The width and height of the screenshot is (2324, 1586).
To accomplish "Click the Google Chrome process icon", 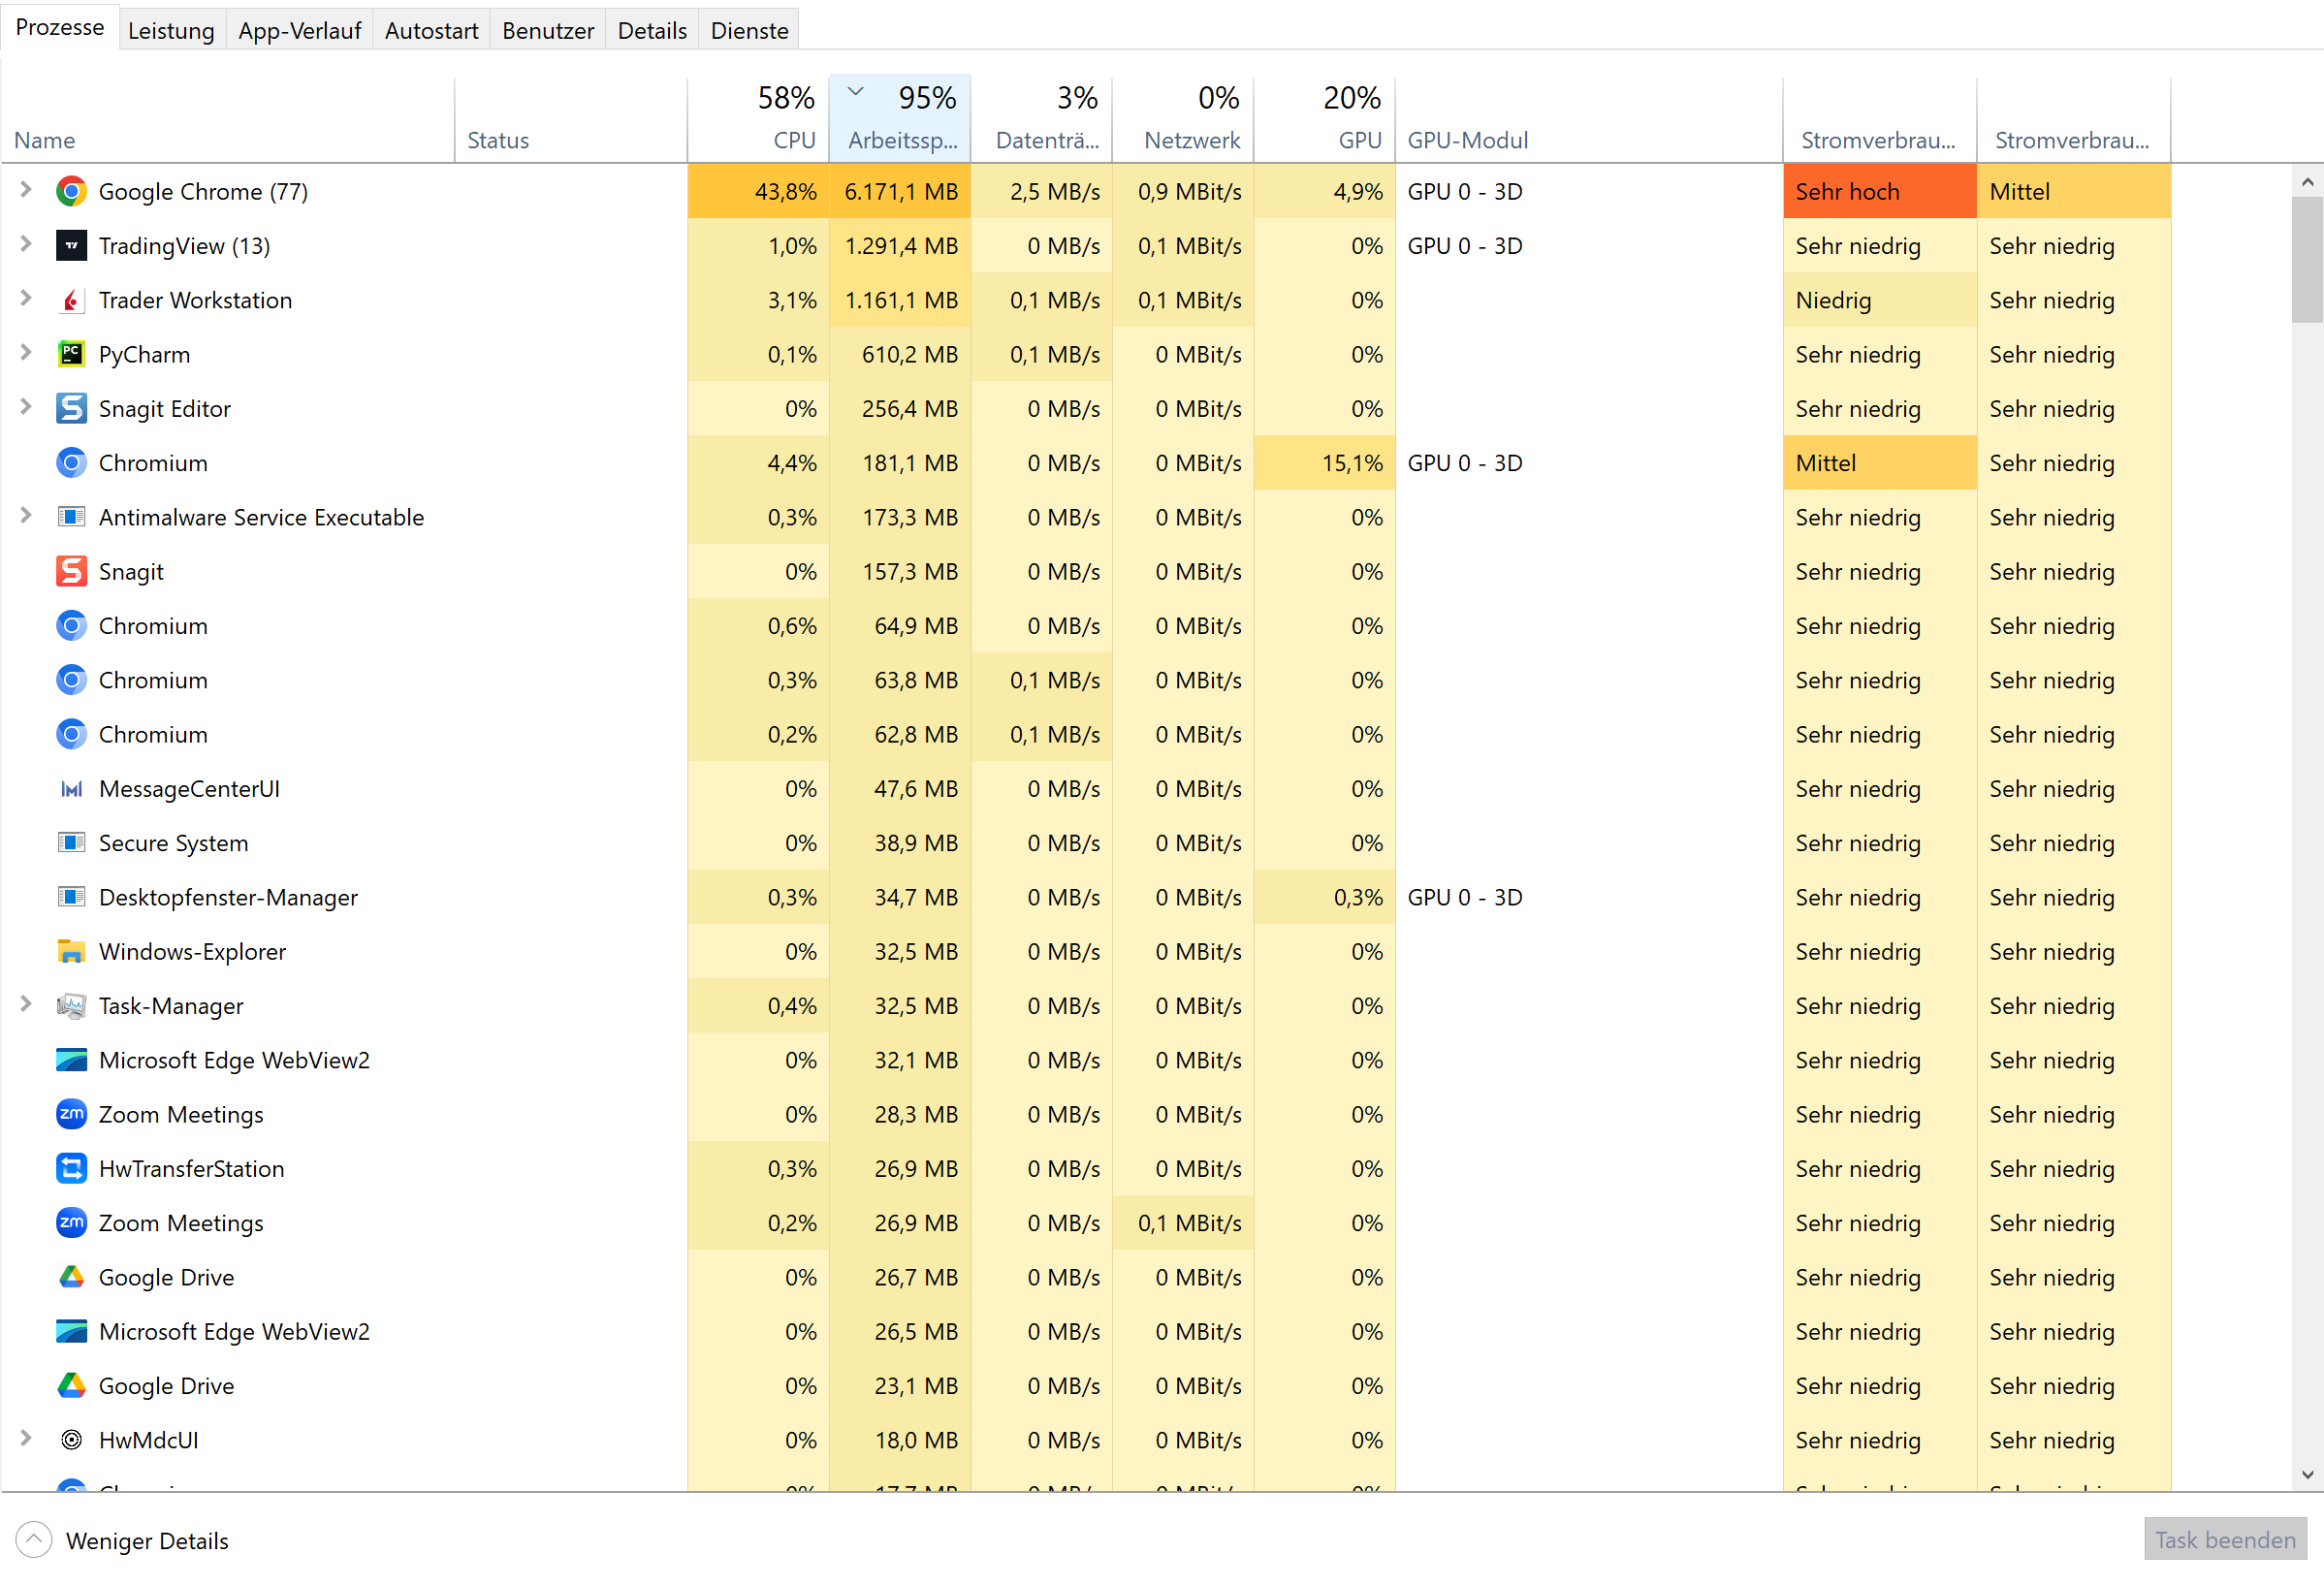I will tap(71, 191).
